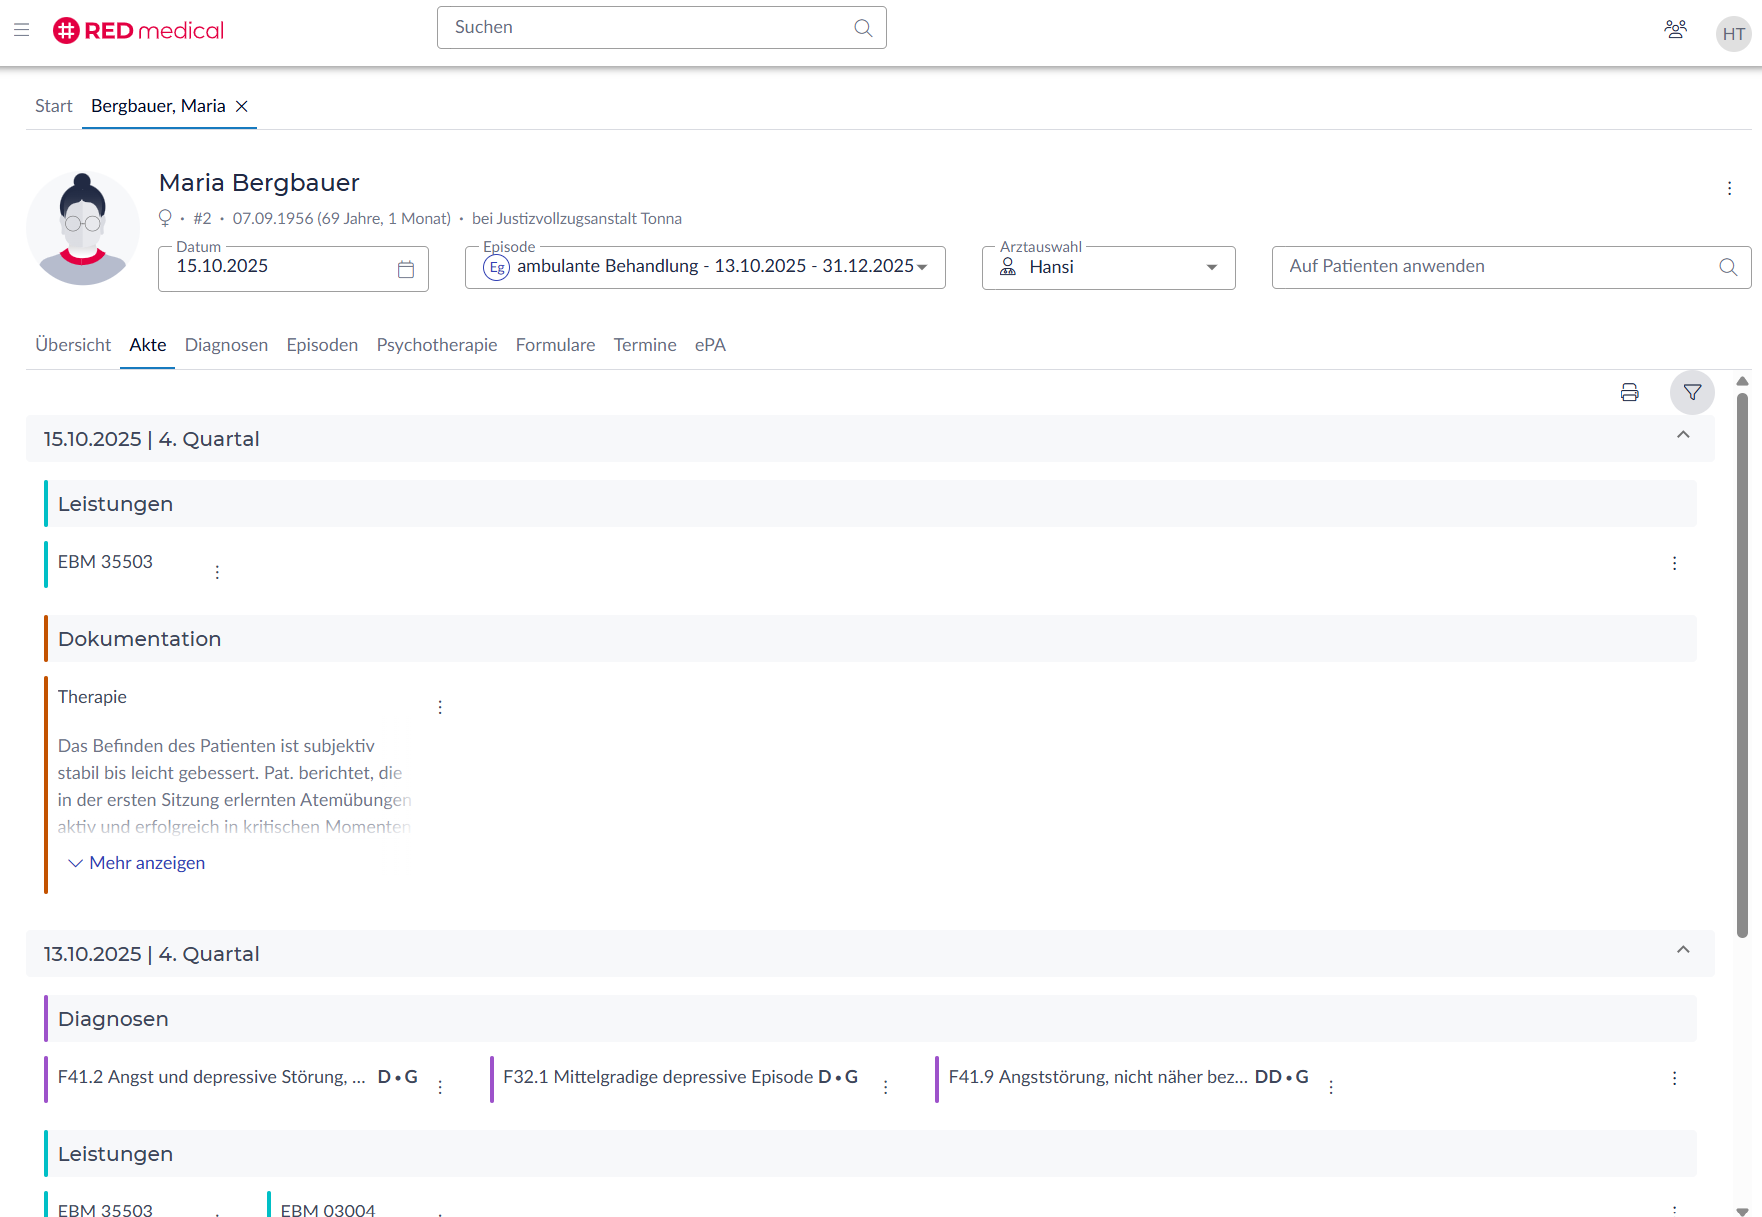
Task: Close the Bergbauer, Maria tab
Action: coord(242,106)
